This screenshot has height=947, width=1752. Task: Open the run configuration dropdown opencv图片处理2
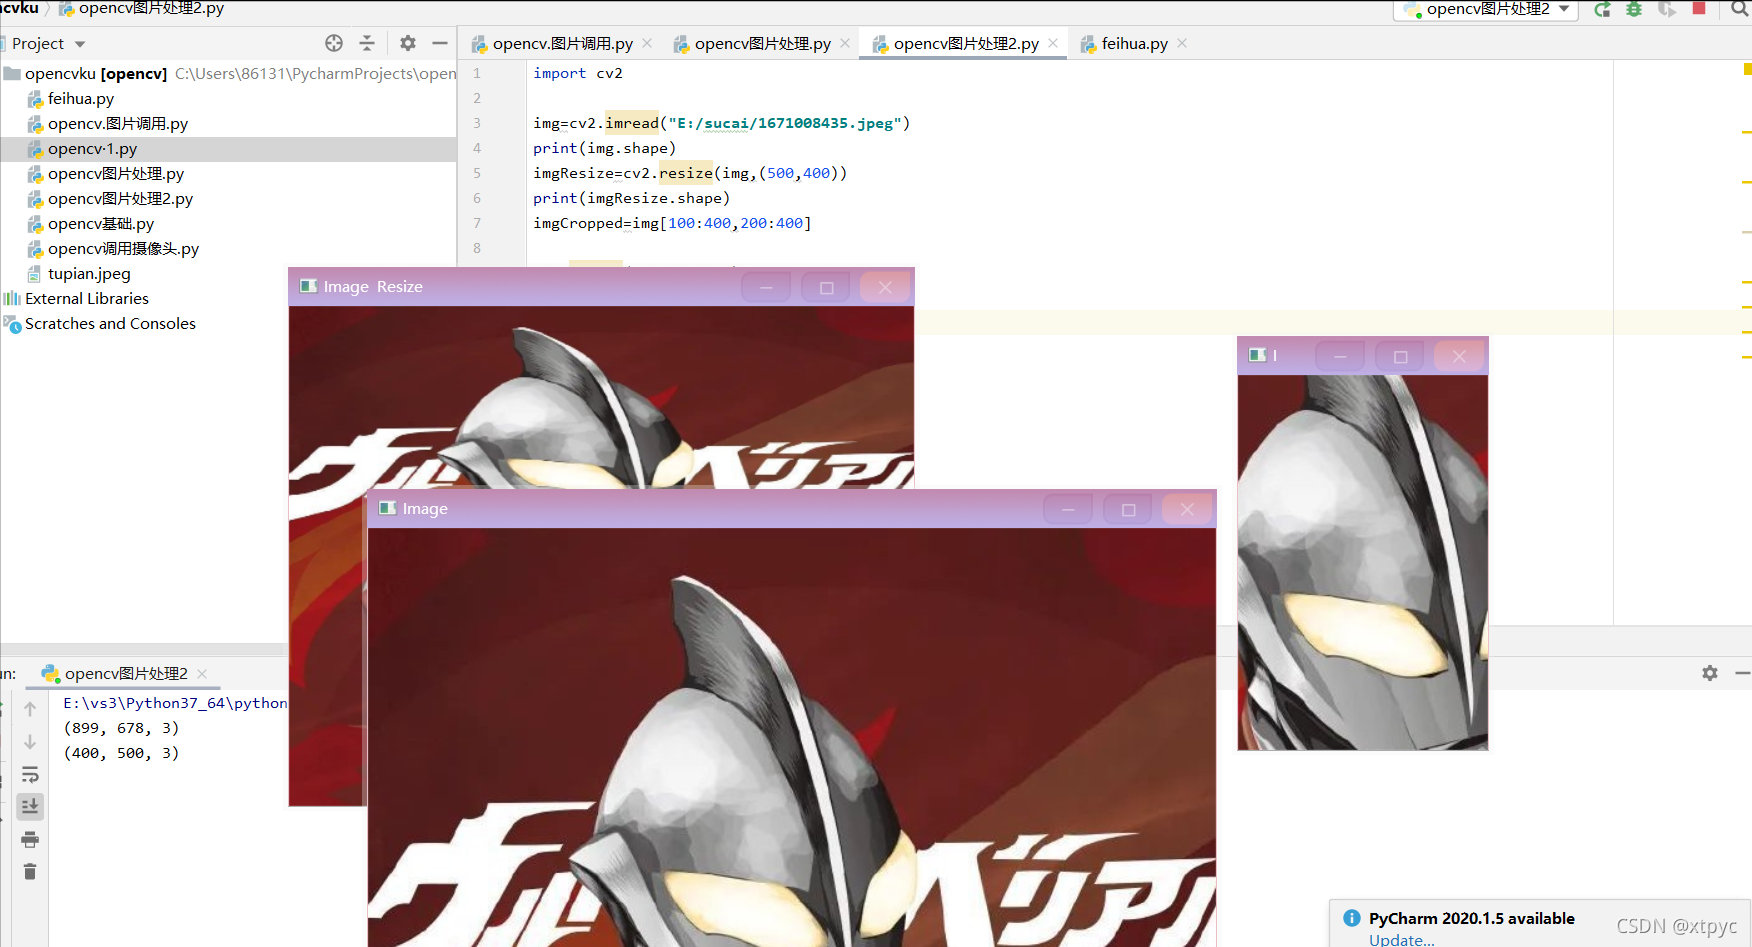(1486, 10)
